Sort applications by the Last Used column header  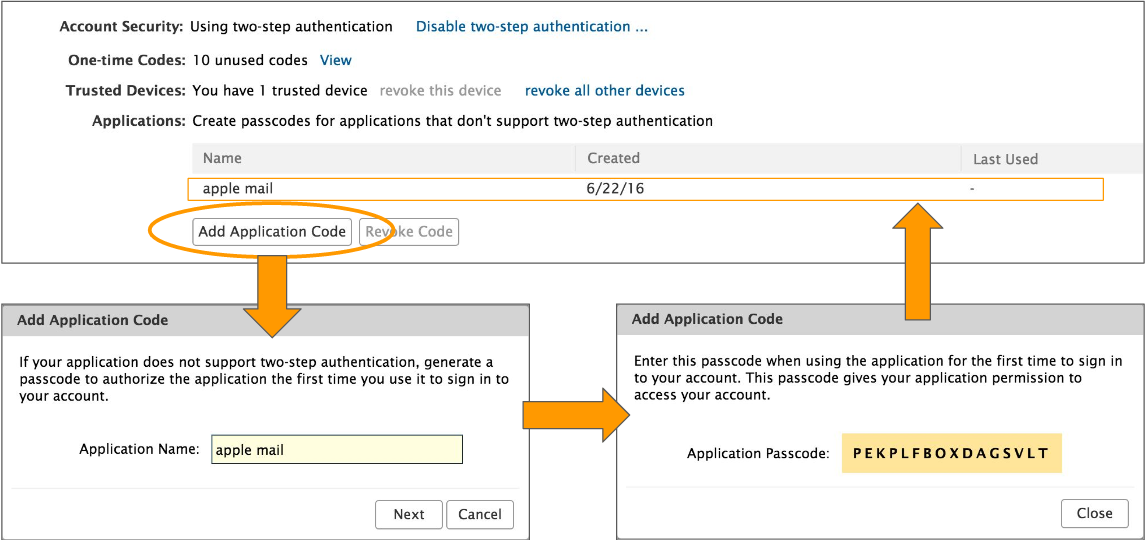click(x=1005, y=159)
